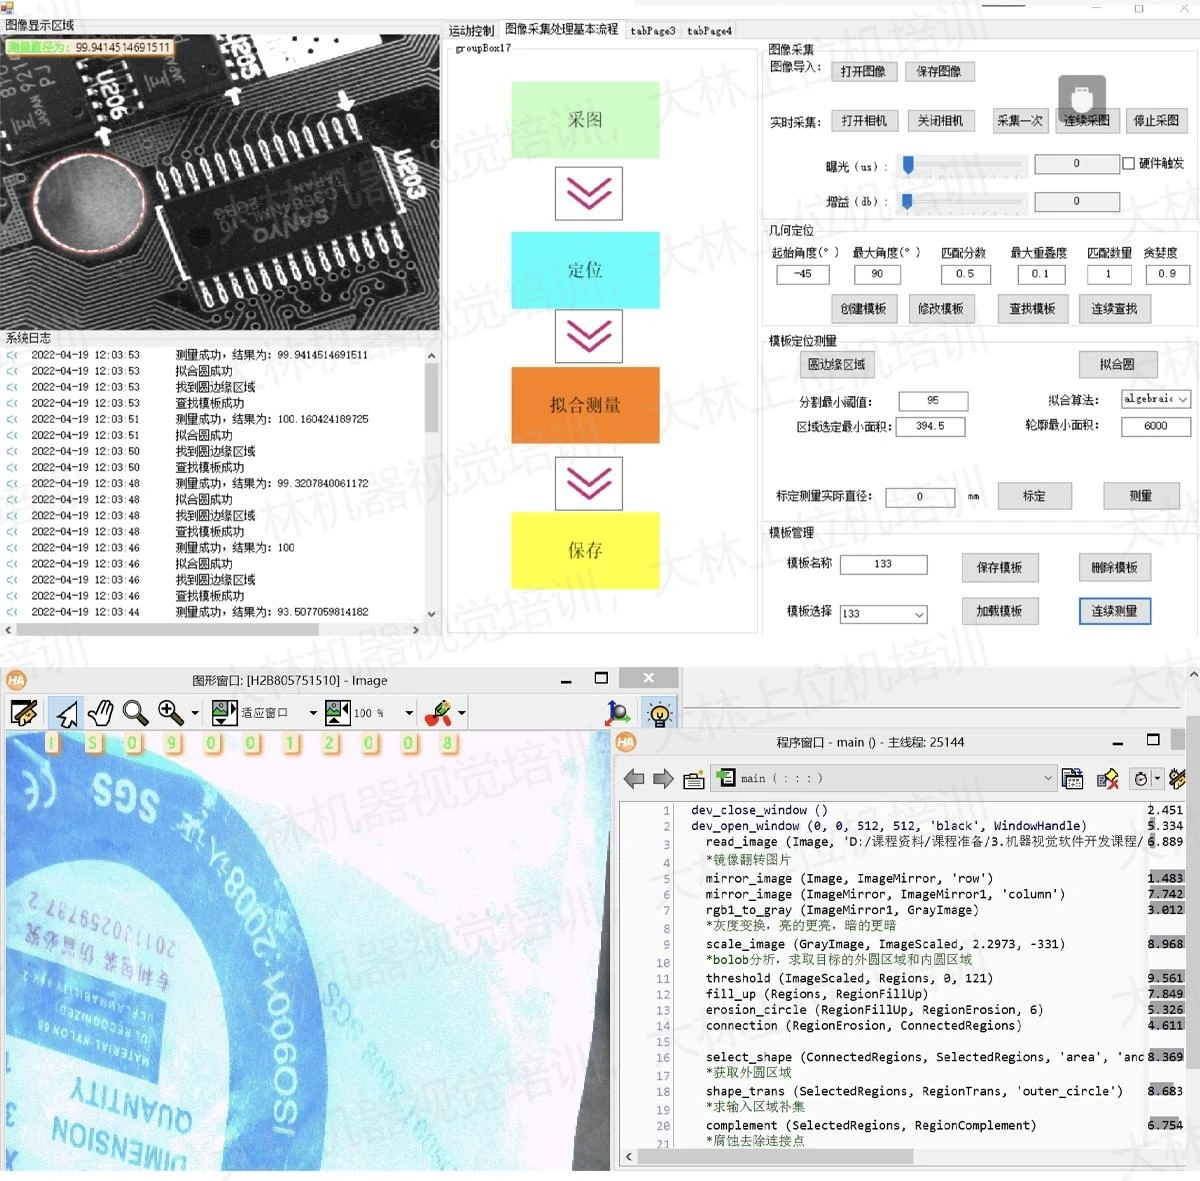
Task: Open the 适应窗口 image size dropdown
Action: [313, 713]
